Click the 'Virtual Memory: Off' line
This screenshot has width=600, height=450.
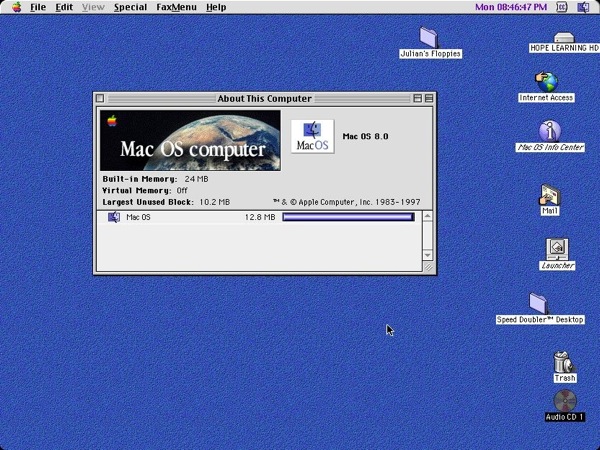click(x=145, y=191)
